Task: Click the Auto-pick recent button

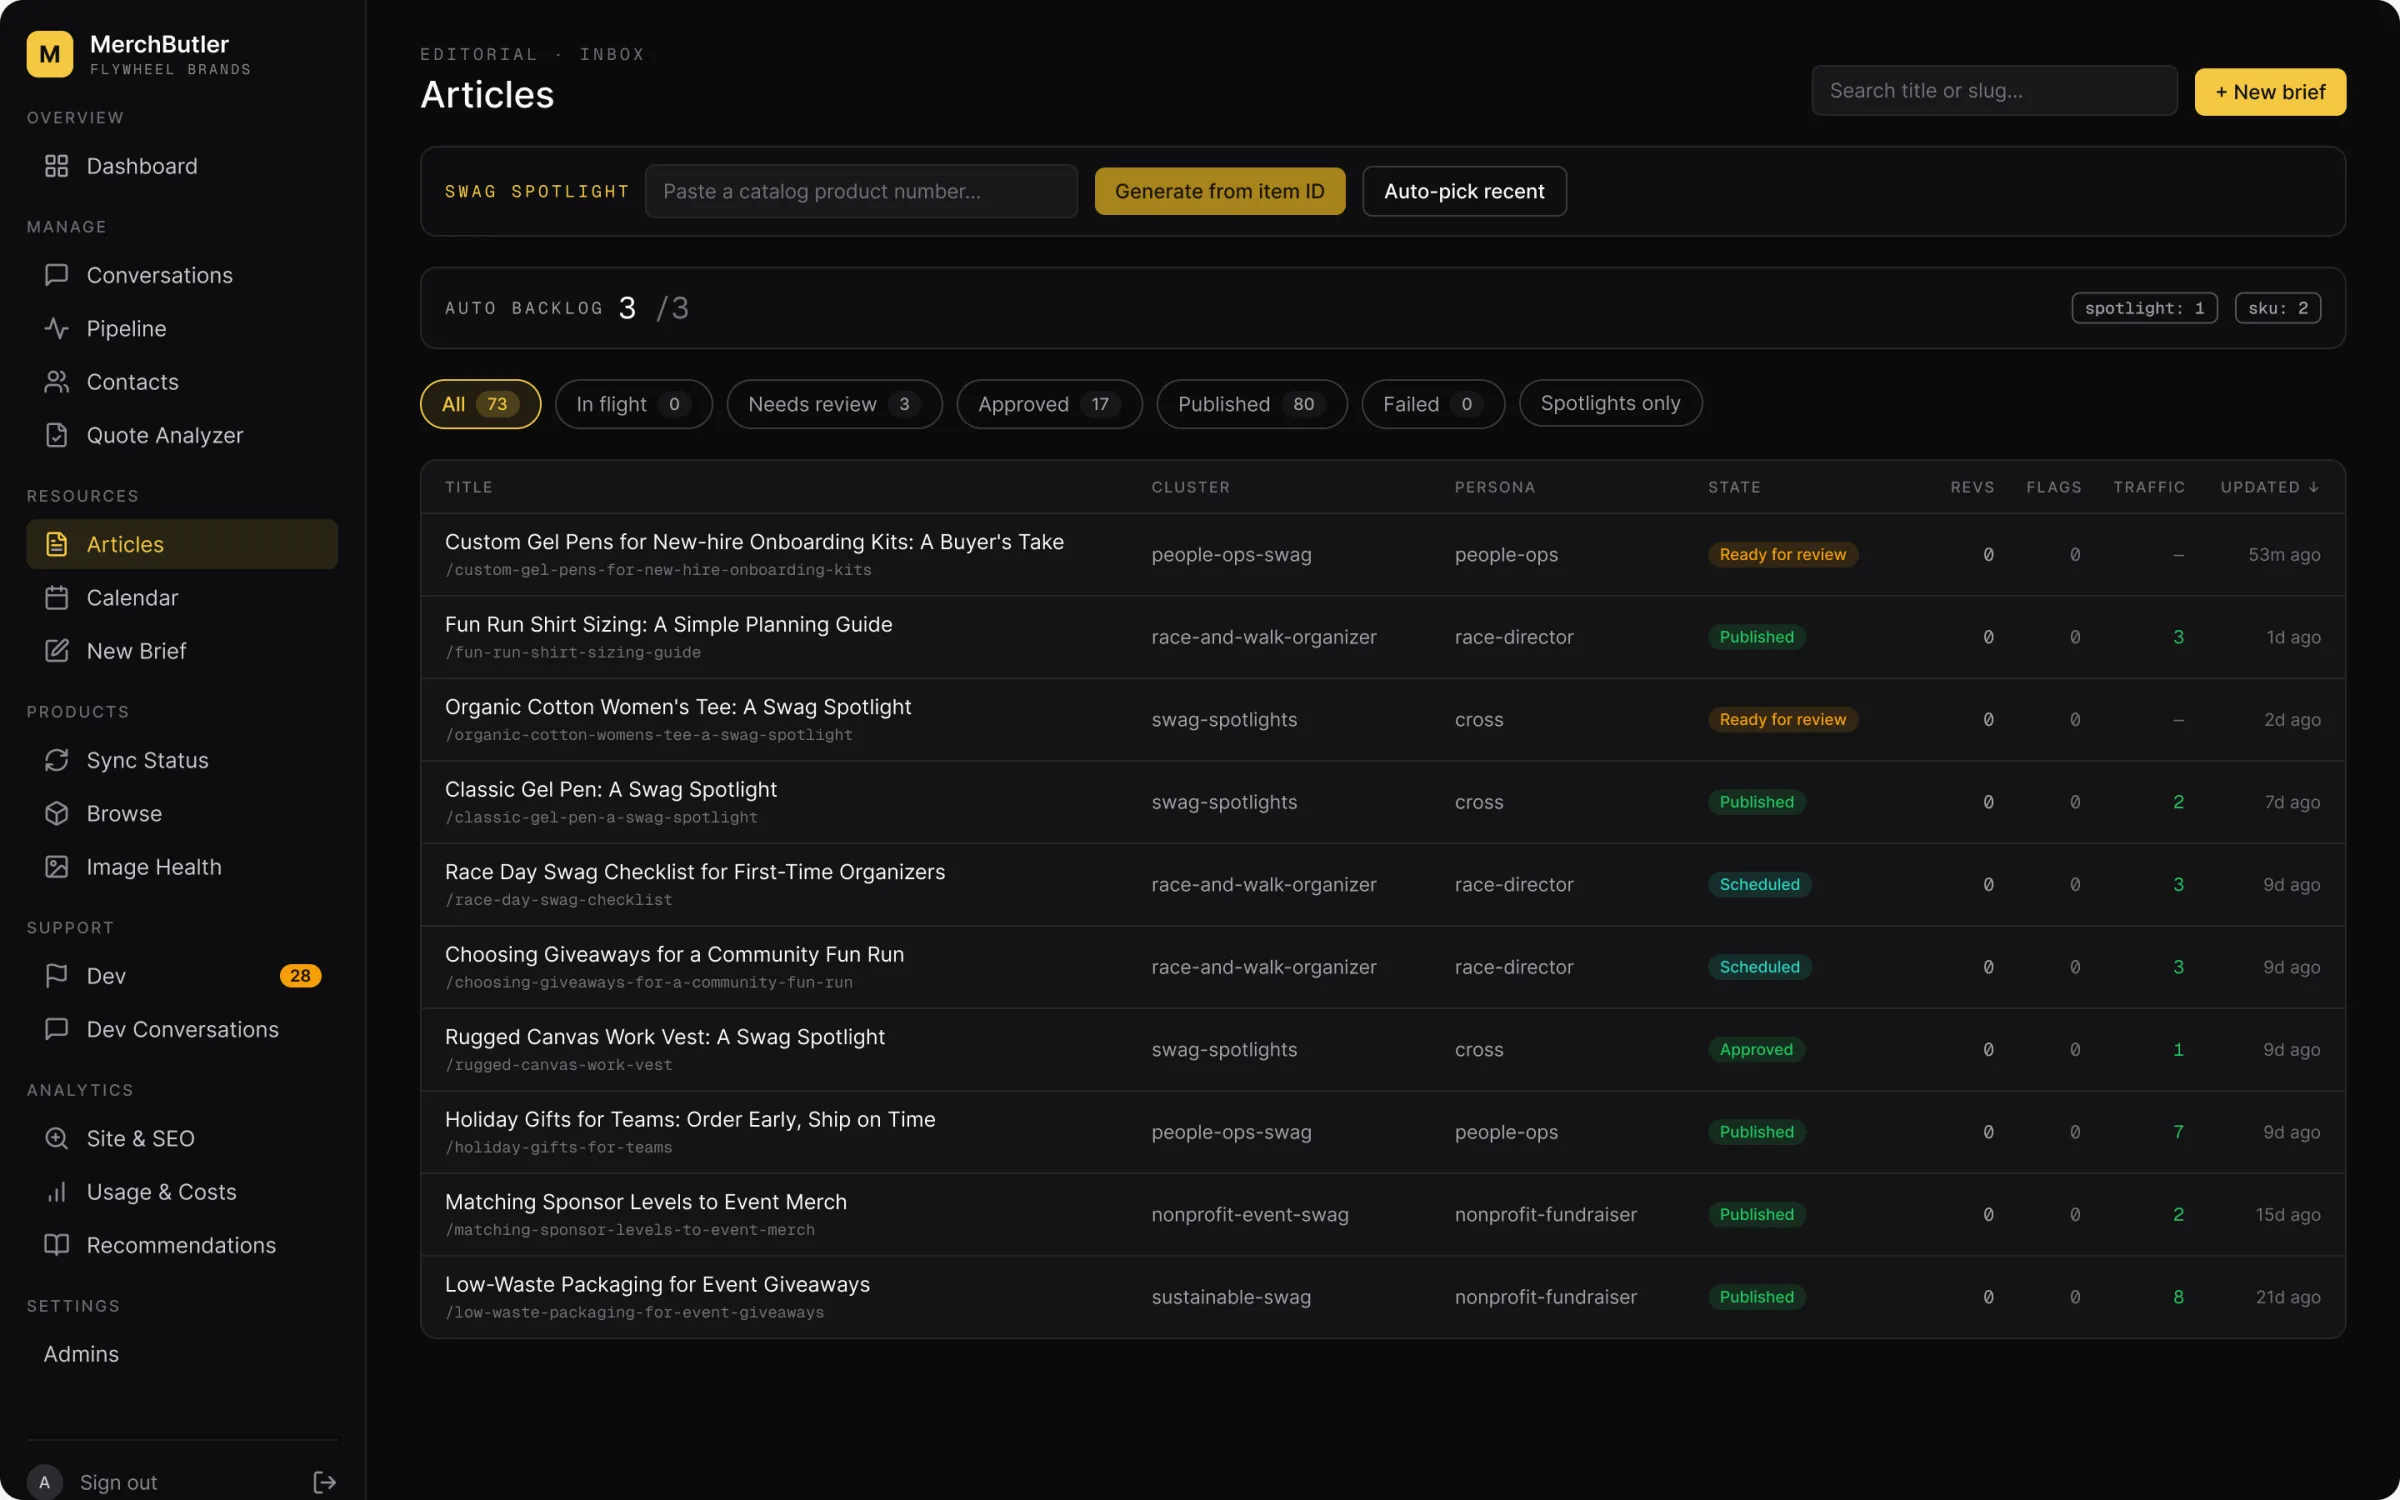Action: tap(1464, 191)
